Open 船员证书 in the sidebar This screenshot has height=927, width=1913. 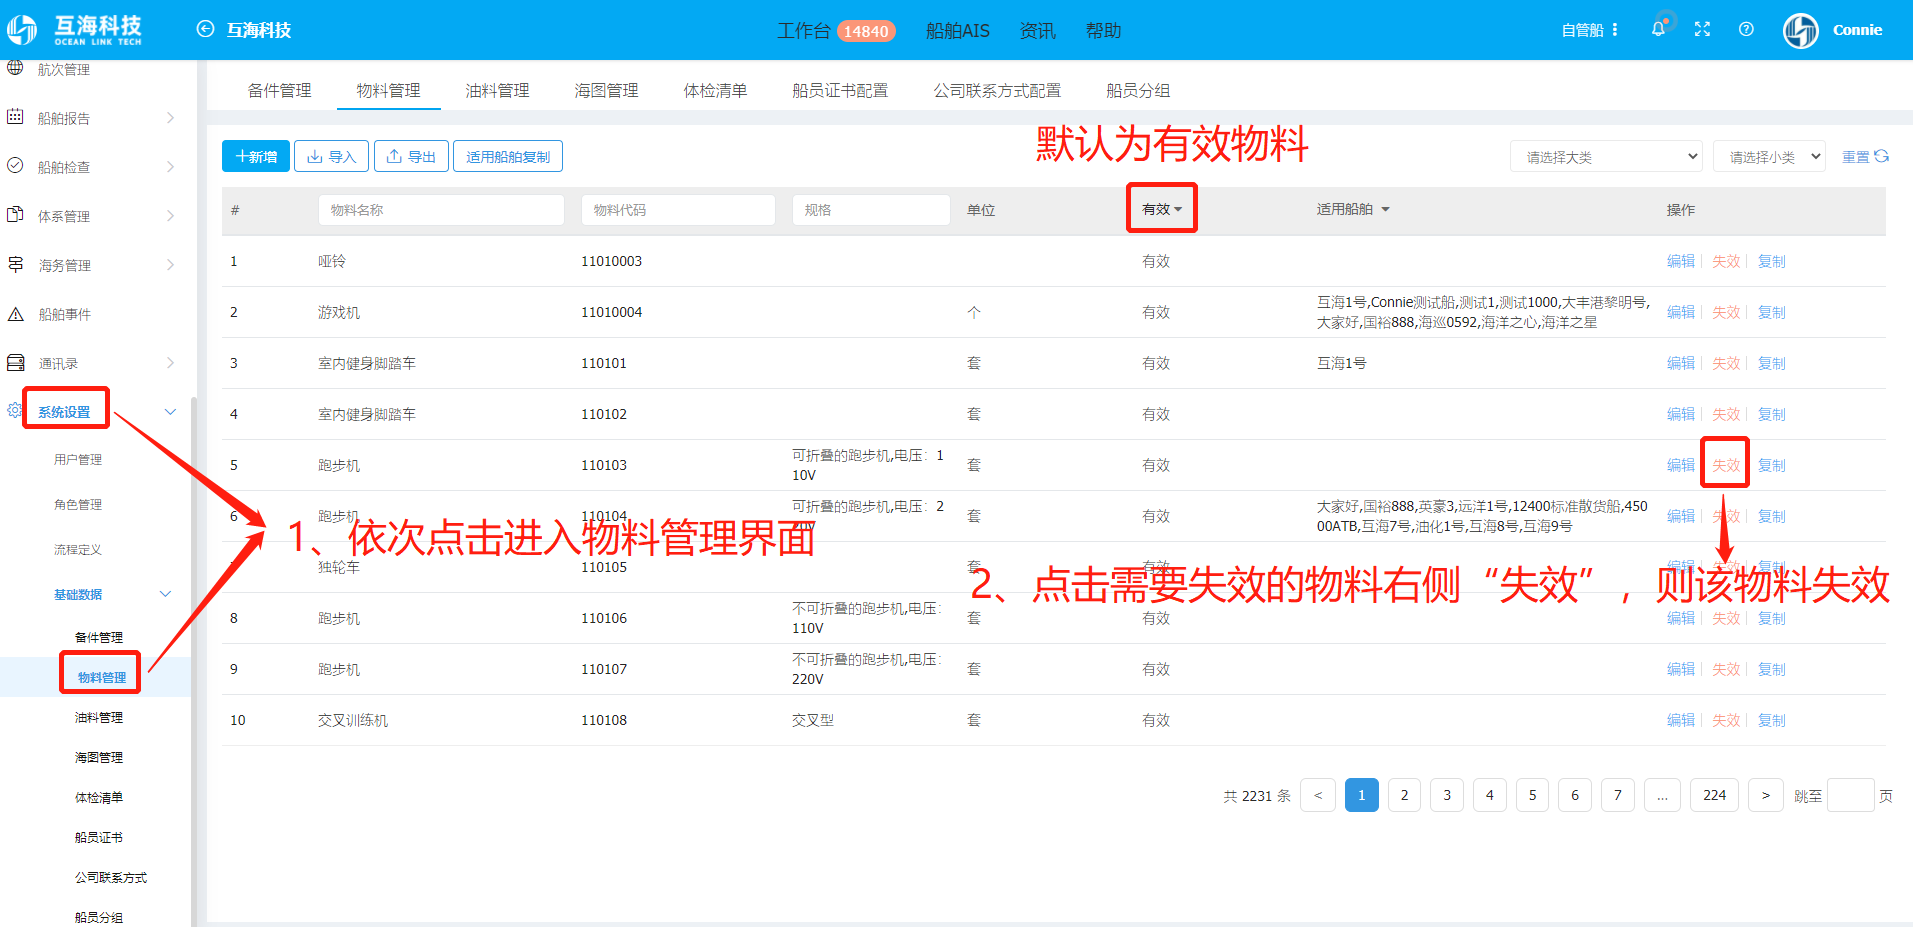(99, 837)
